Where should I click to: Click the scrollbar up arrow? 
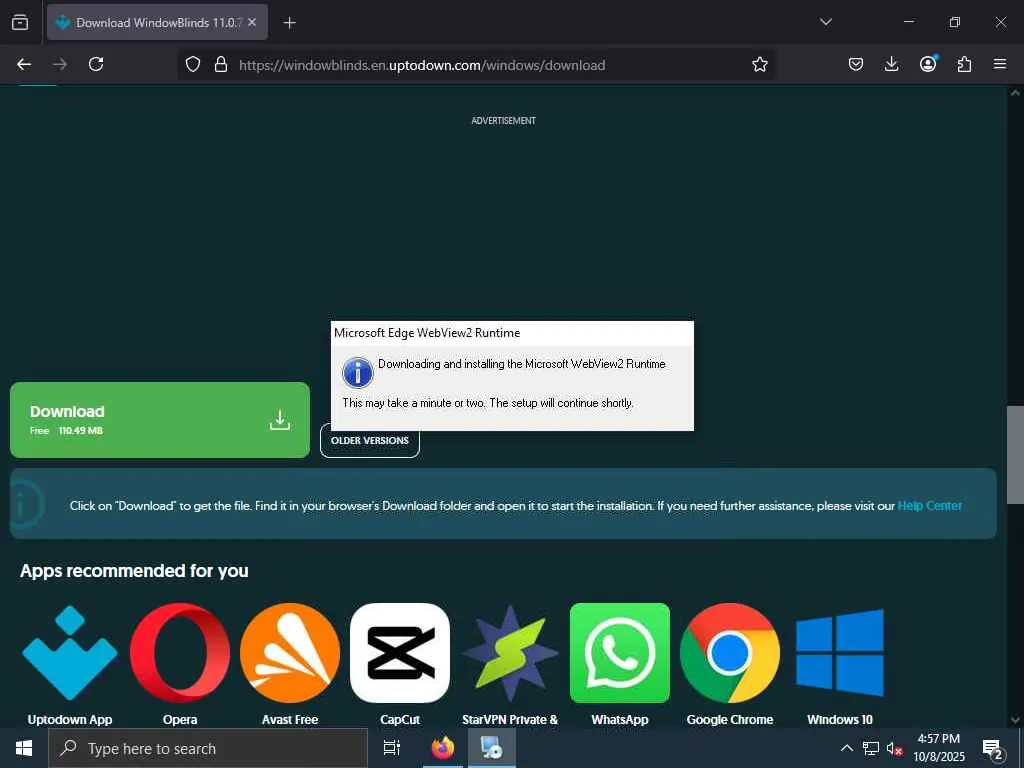click(1015, 93)
